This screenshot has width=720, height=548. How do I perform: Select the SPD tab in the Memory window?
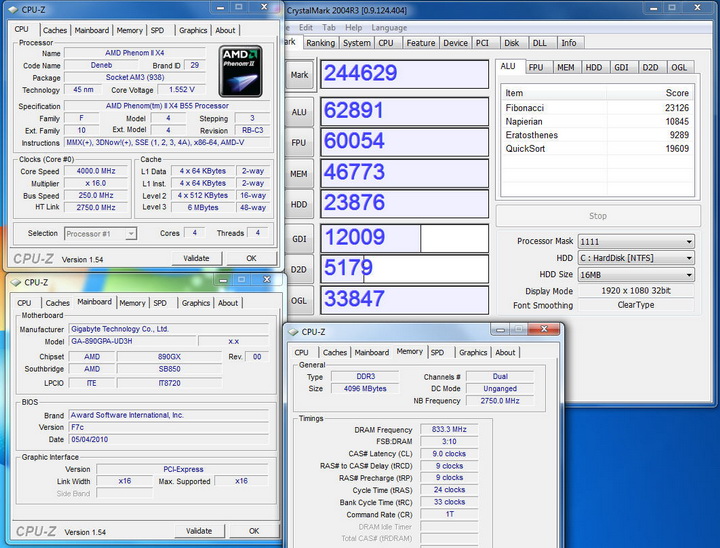click(437, 352)
